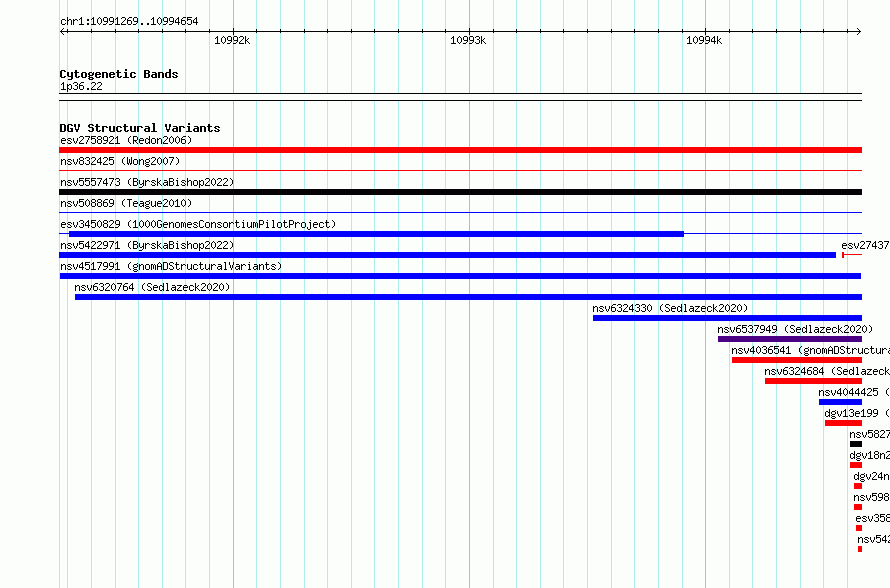890x588 pixels.
Task: Open variant label nsv6324330 (Sedlazeck2020)
Action: 670,308
